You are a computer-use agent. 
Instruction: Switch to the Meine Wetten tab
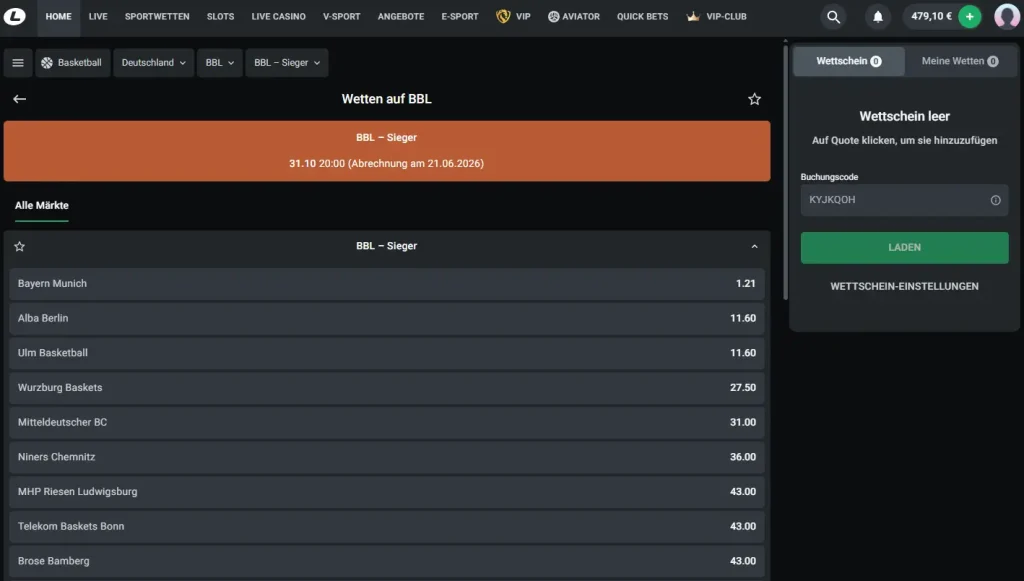959,61
